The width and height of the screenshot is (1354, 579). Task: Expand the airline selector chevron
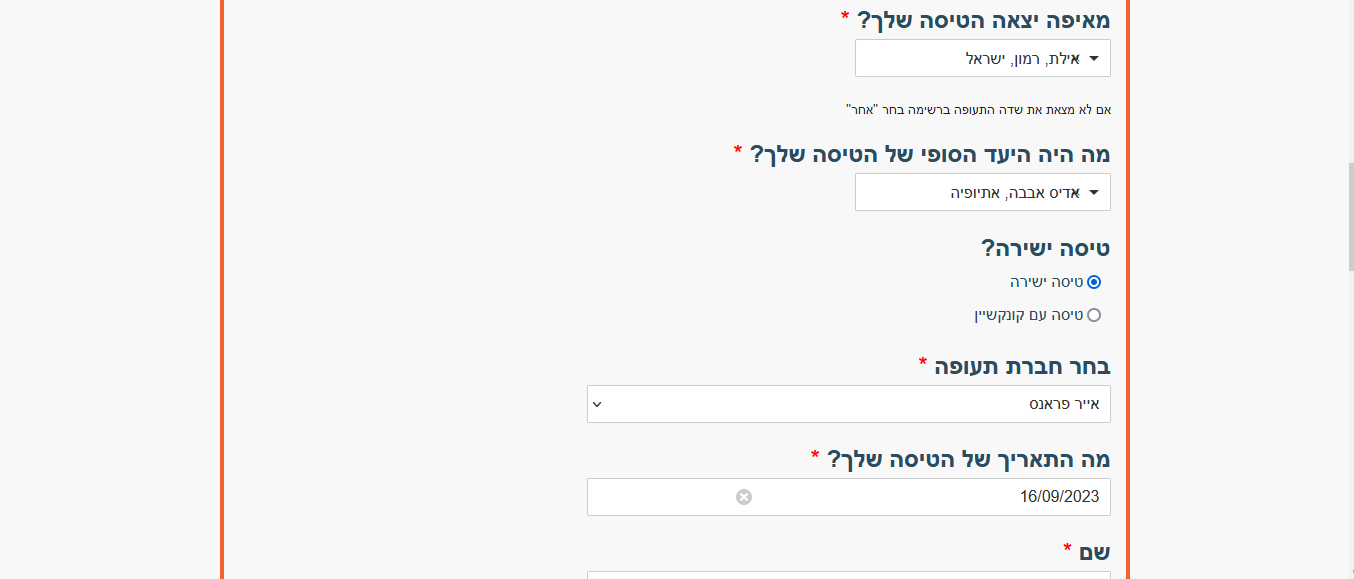597,405
